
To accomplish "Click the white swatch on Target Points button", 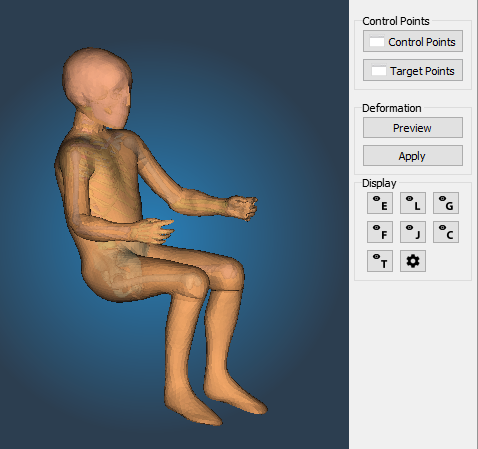I will pyautogui.click(x=379, y=71).
